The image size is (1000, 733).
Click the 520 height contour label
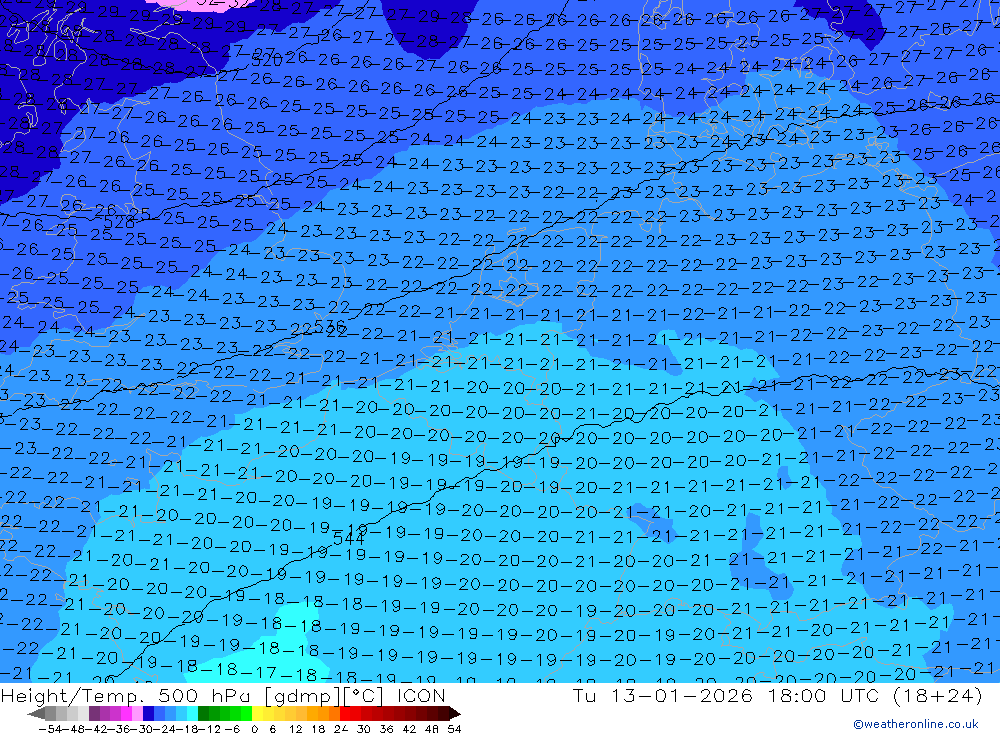pos(267,61)
